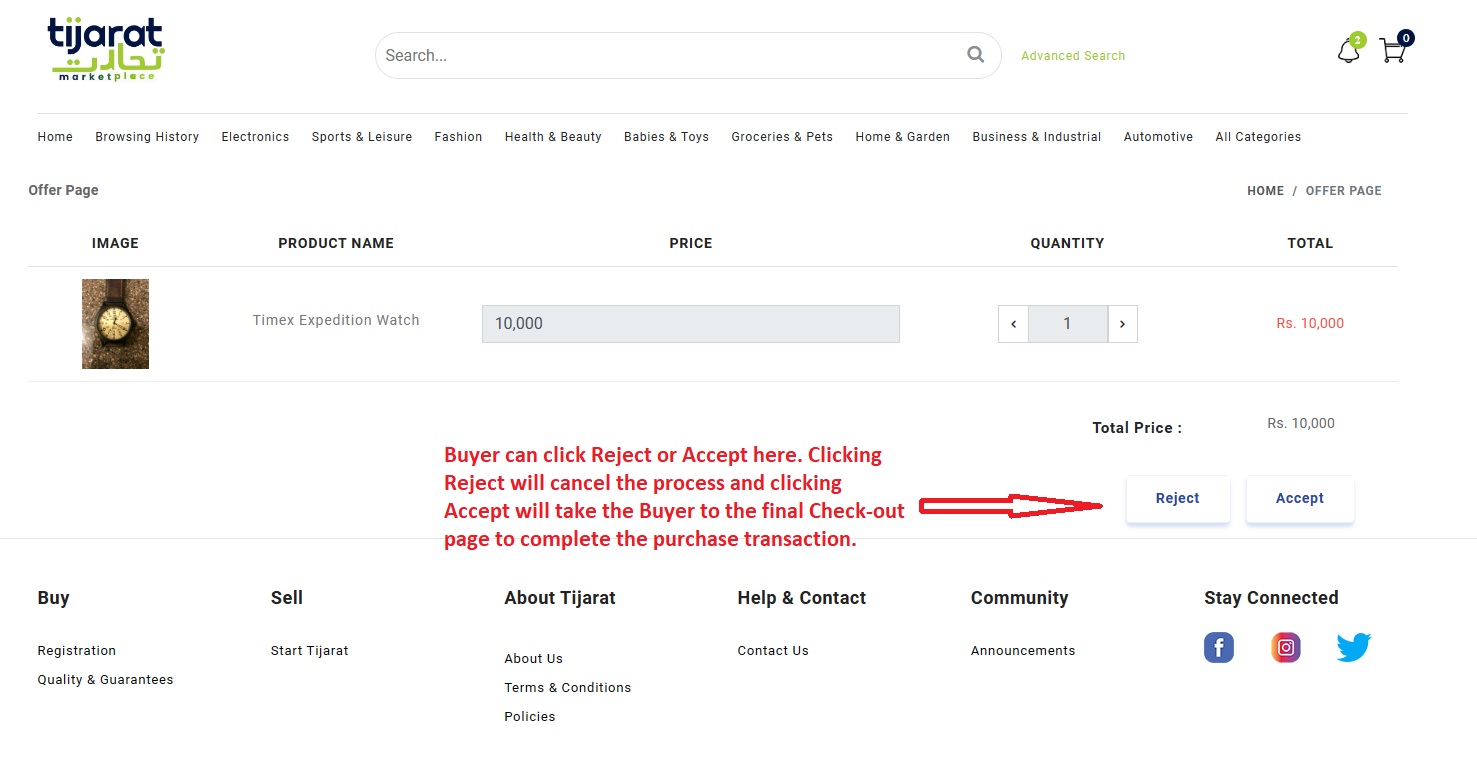Open Babies & Toys category

666,137
